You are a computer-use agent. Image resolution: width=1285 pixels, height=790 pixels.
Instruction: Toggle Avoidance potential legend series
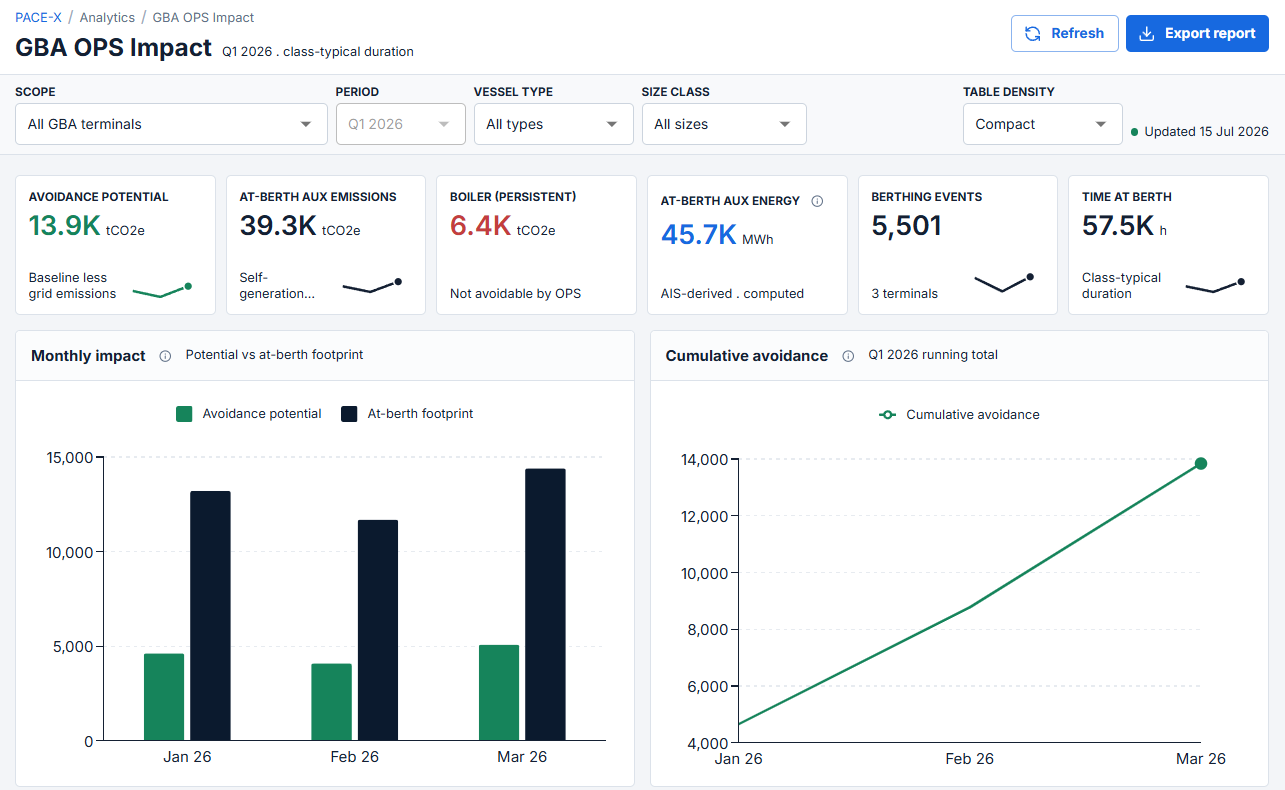pos(249,413)
